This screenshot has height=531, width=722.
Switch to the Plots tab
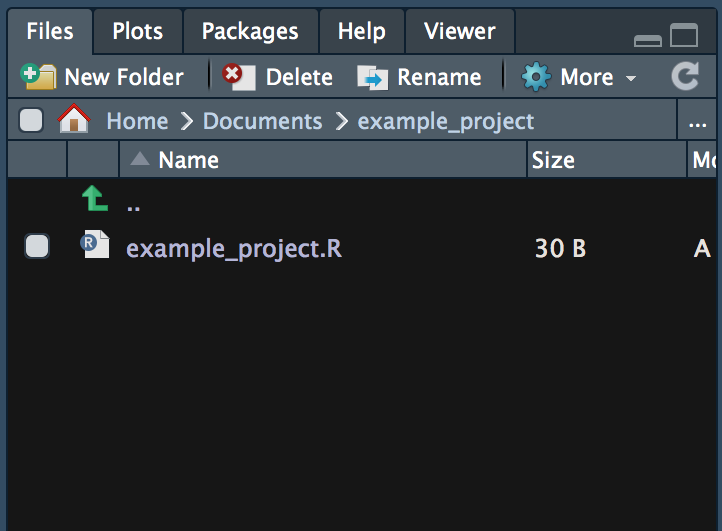click(138, 31)
